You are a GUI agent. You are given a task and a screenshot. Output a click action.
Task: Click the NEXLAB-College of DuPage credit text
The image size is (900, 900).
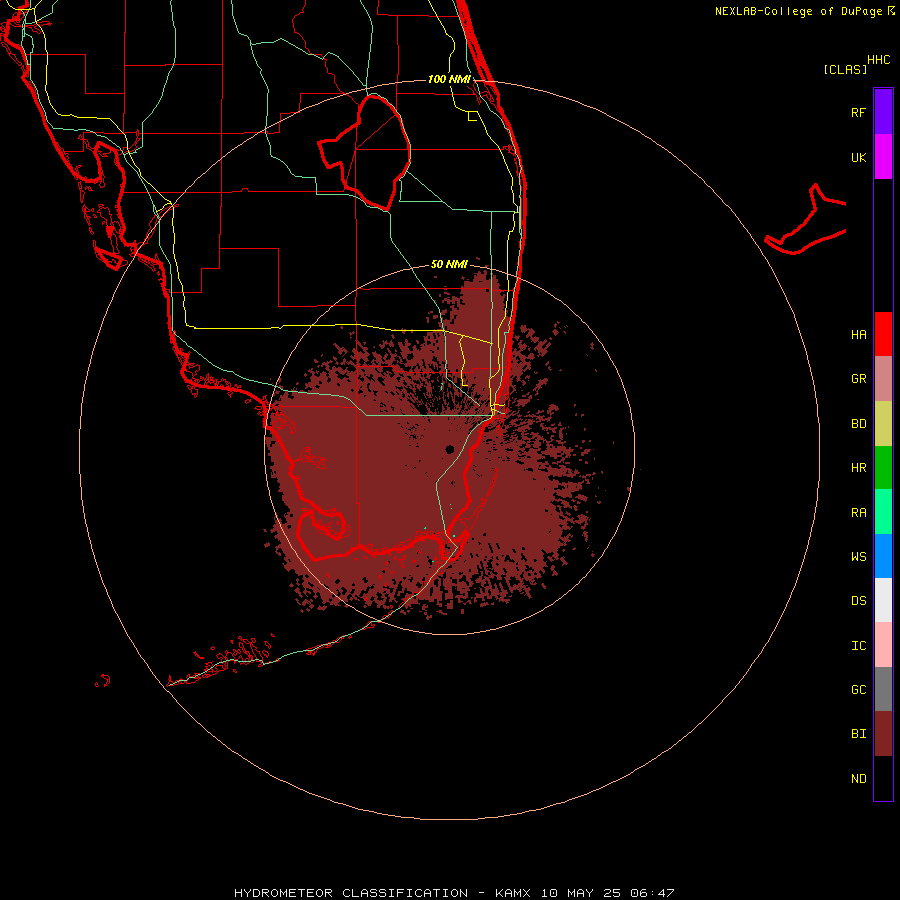pos(799,11)
